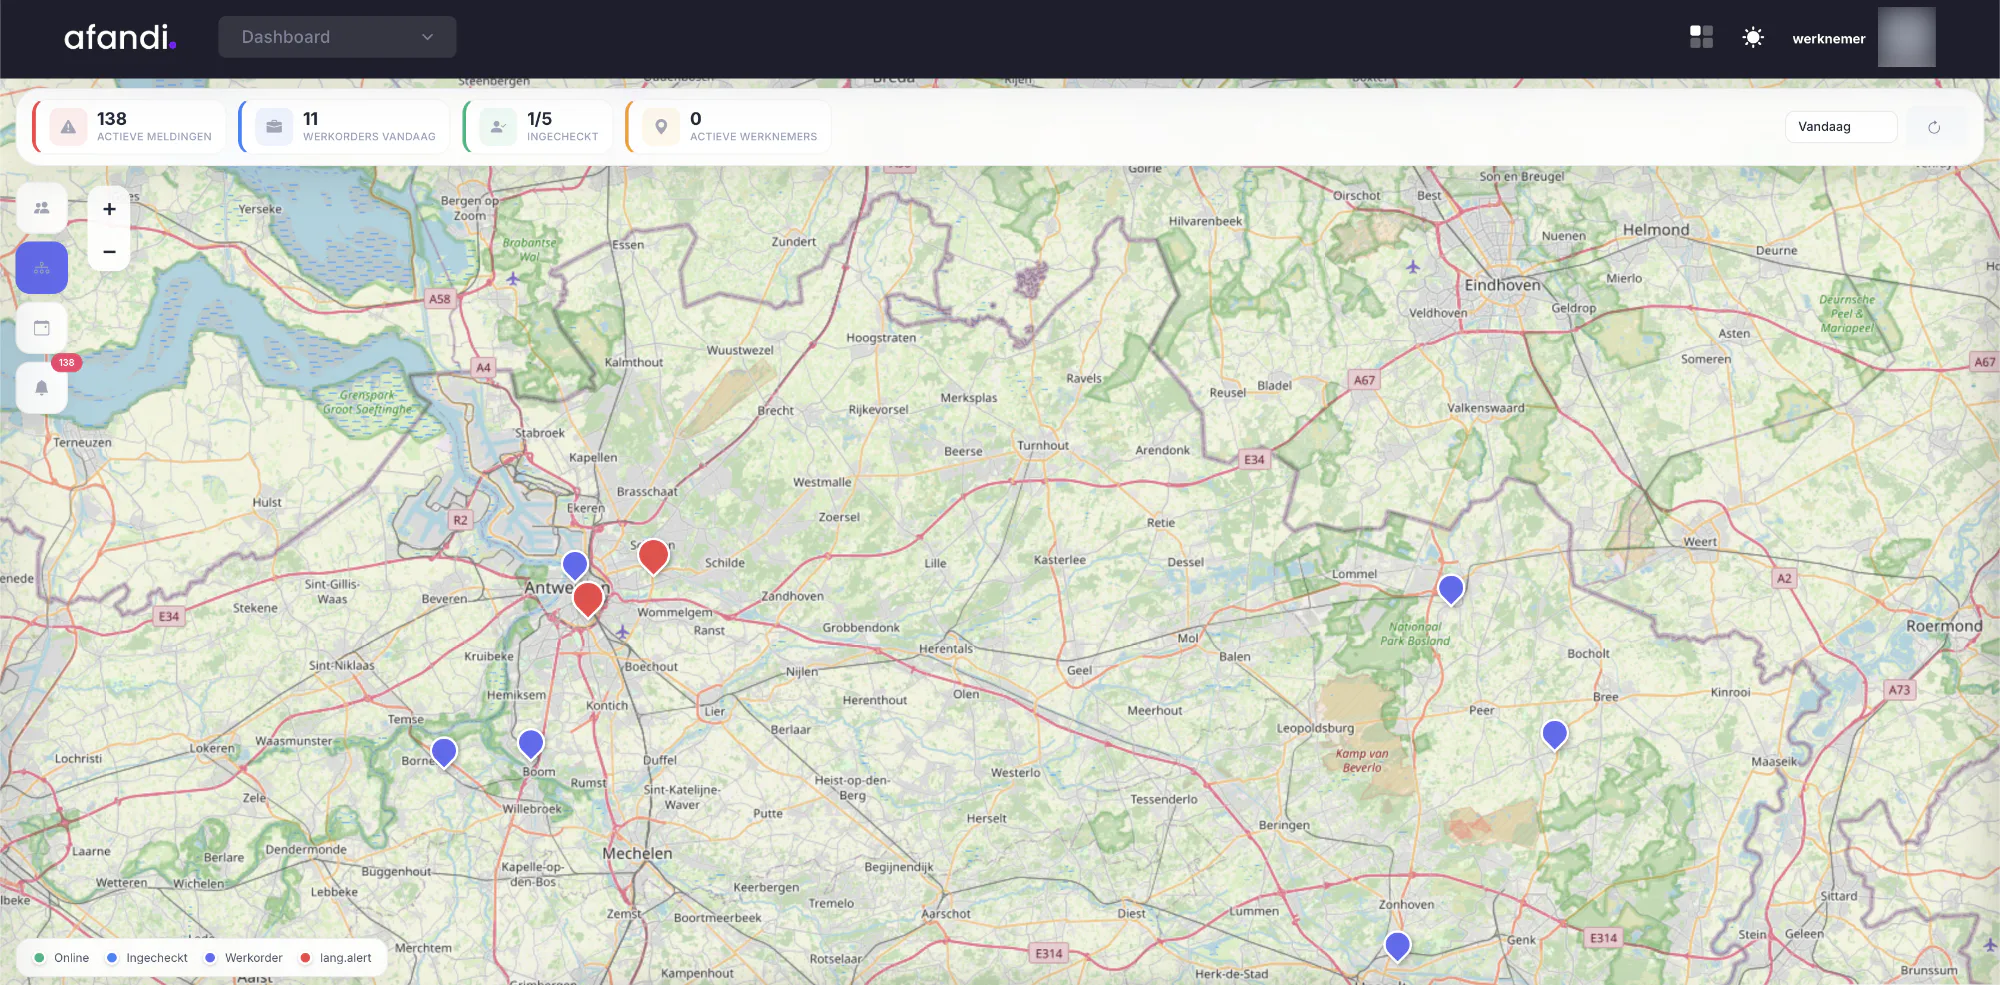Image resolution: width=2000 pixels, height=985 pixels.
Task: Open the employees map layer button
Action: pyautogui.click(x=42, y=208)
